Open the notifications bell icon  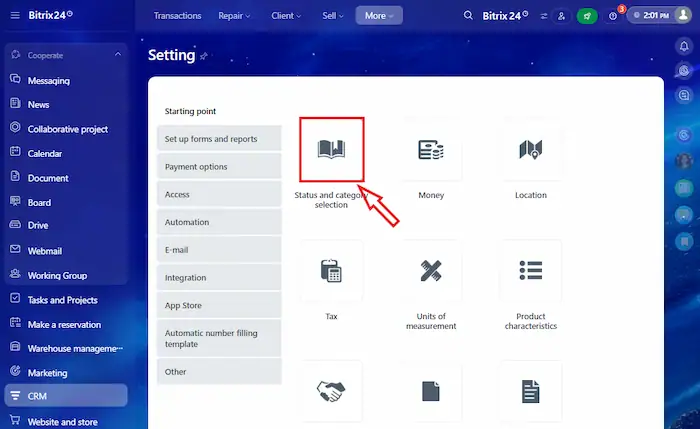coord(684,46)
